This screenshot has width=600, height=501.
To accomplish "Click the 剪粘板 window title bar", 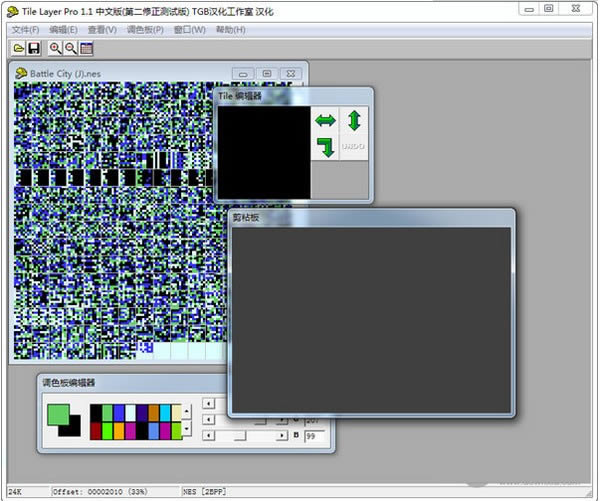I will (x=371, y=217).
